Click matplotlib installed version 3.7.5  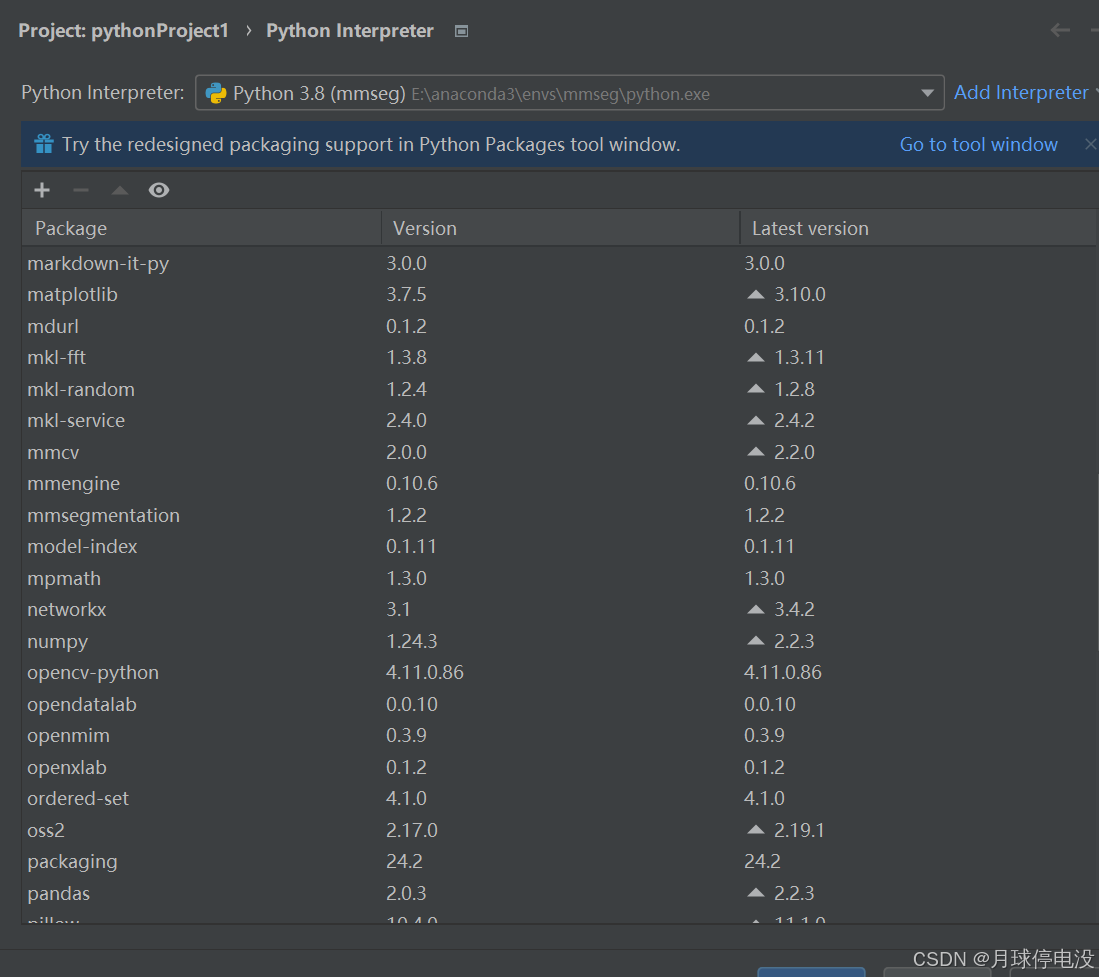[406, 294]
